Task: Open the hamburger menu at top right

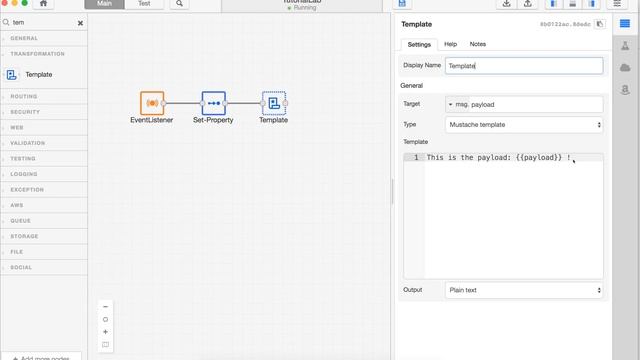Action: (x=617, y=4)
